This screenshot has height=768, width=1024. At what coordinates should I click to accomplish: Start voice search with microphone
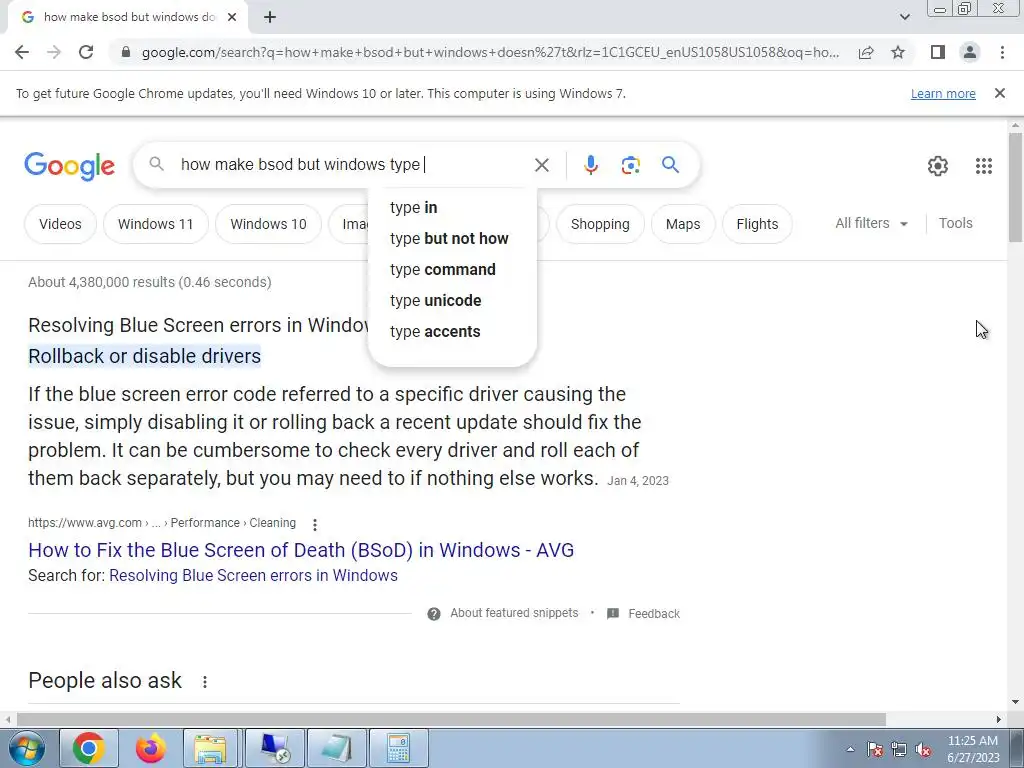[x=590, y=165]
